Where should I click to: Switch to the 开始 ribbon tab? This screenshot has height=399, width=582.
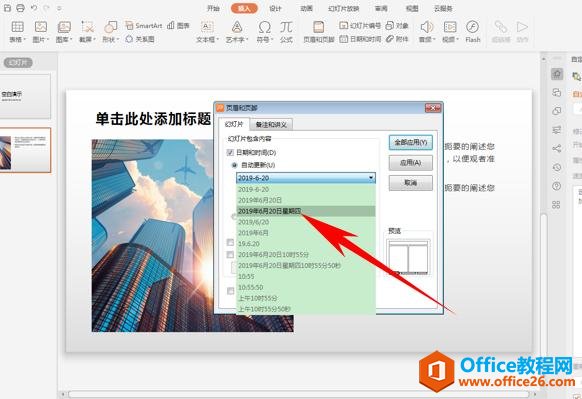213,8
